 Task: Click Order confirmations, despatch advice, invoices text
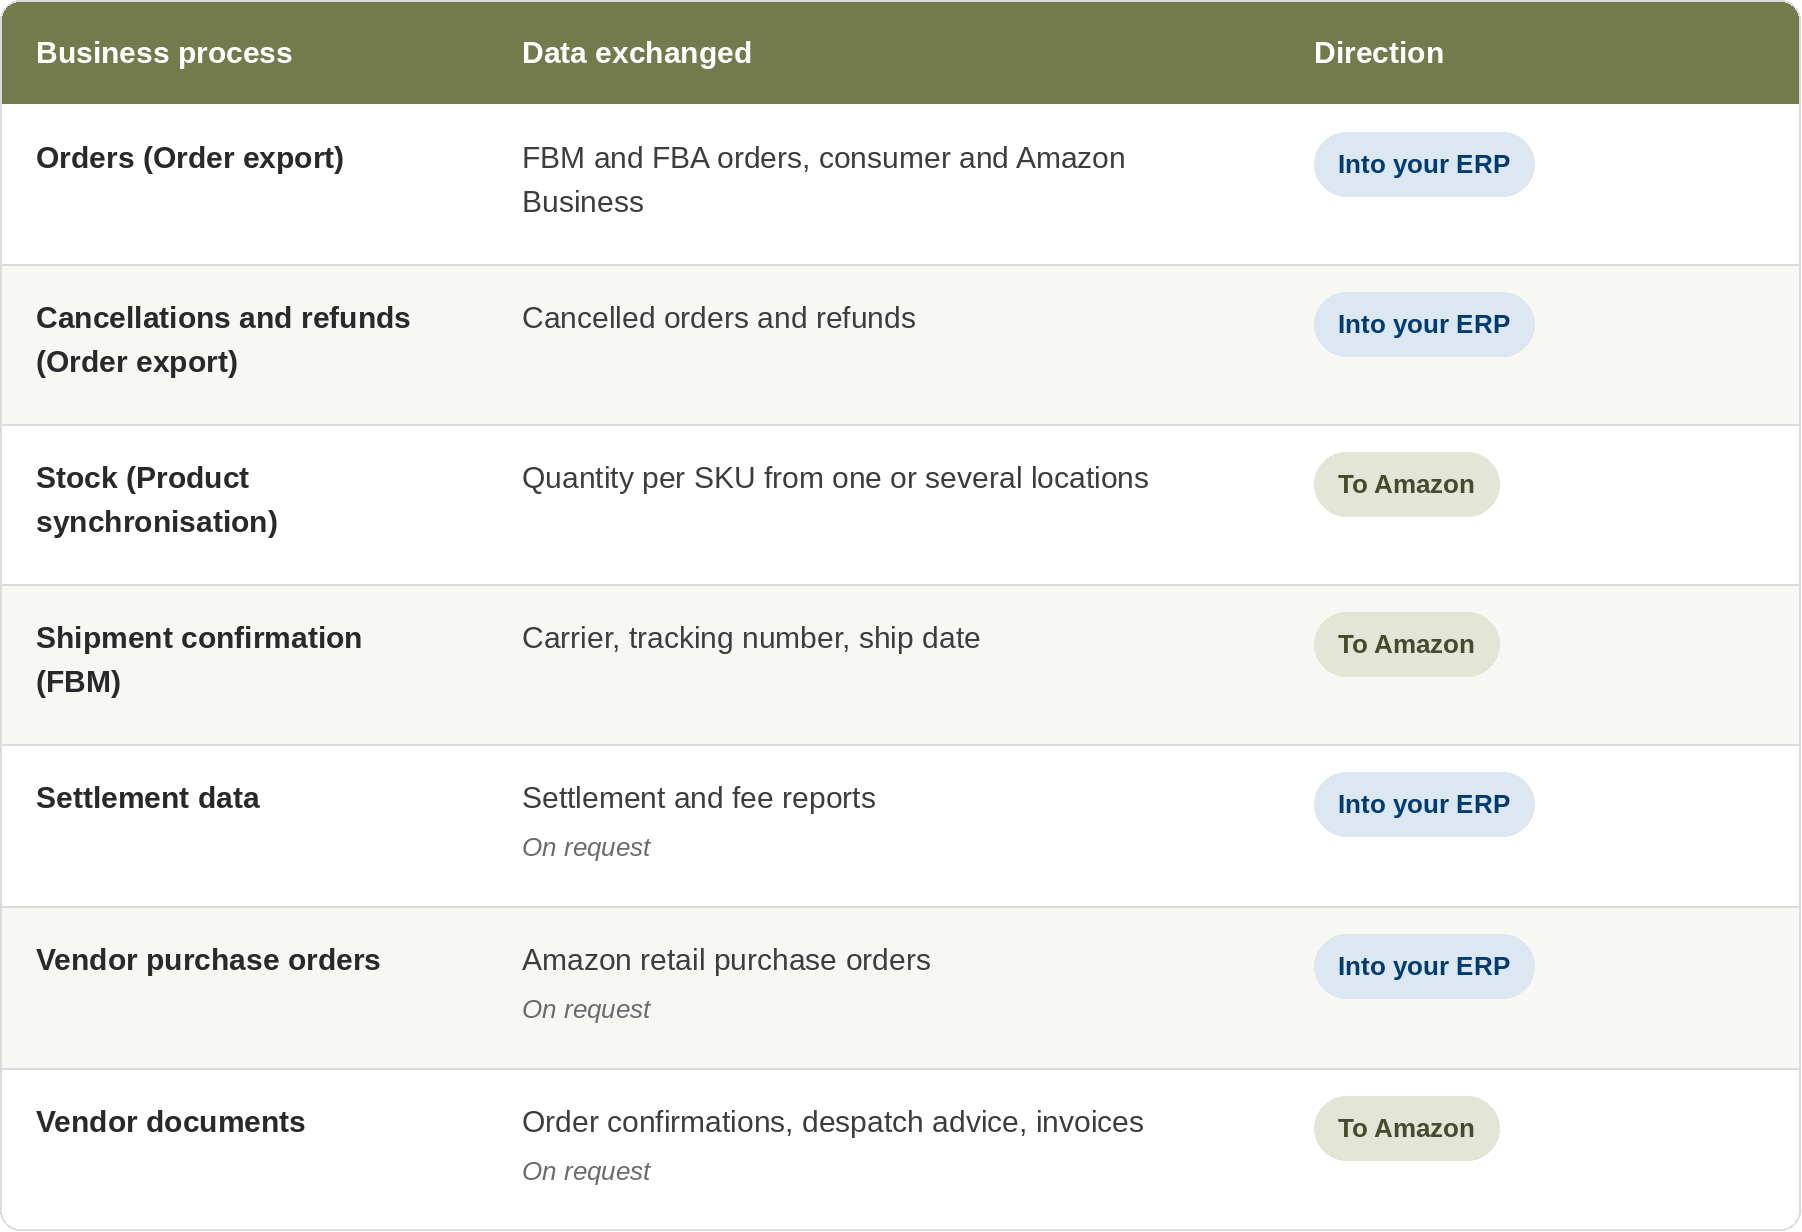[832, 1122]
